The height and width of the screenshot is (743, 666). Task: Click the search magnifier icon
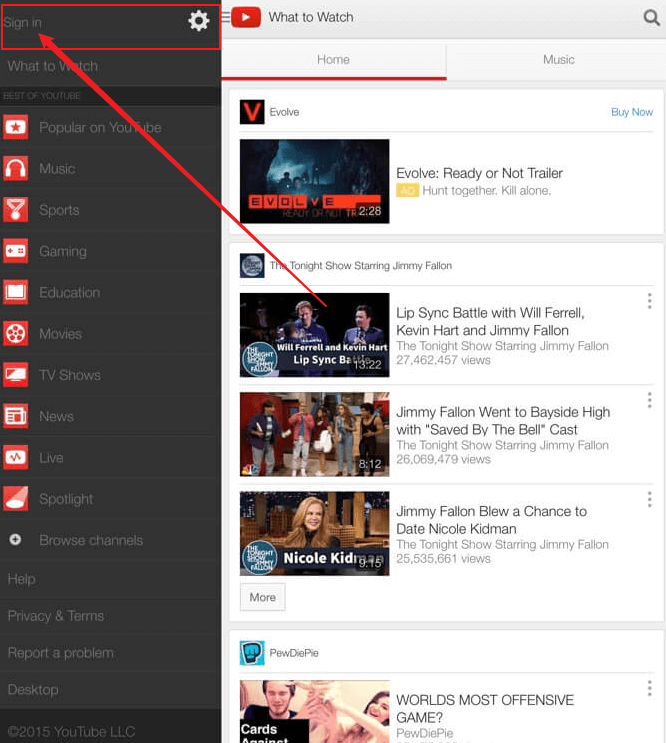[x=652, y=17]
